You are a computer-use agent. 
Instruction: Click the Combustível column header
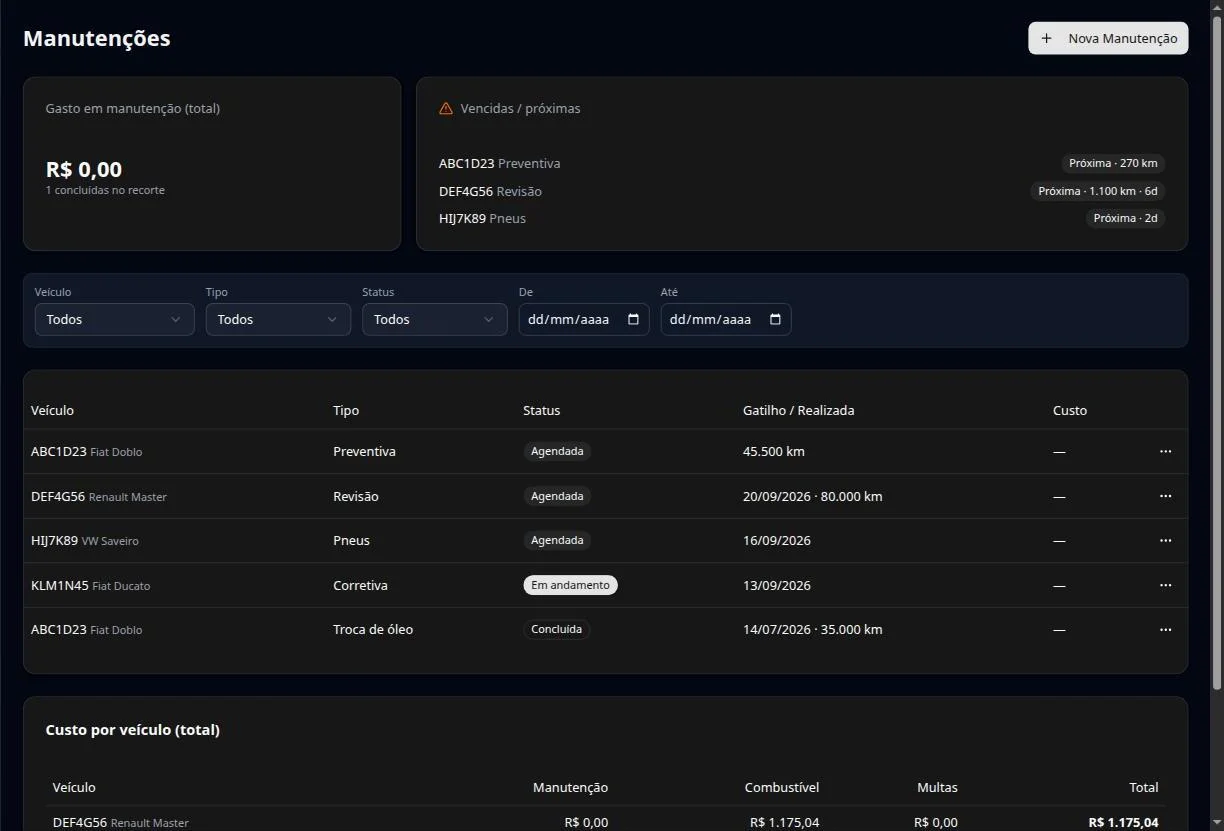782,787
